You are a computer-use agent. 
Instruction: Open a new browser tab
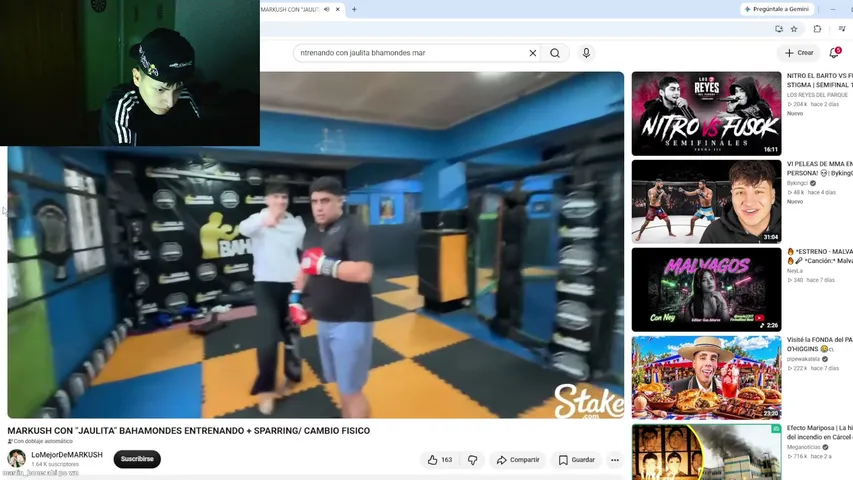pos(354,9)
